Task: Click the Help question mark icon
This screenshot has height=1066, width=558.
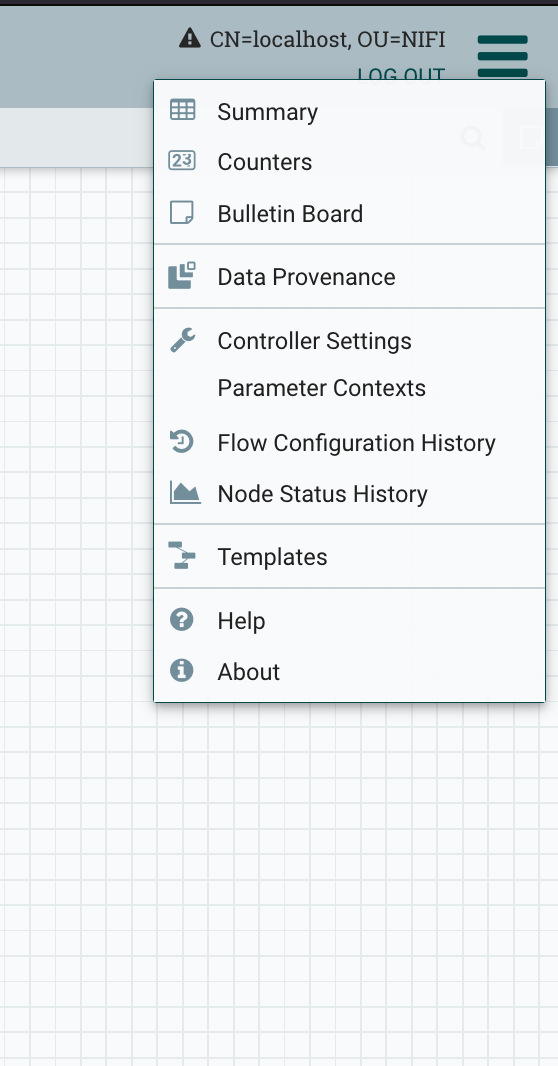Action: [x=181, y=619]
